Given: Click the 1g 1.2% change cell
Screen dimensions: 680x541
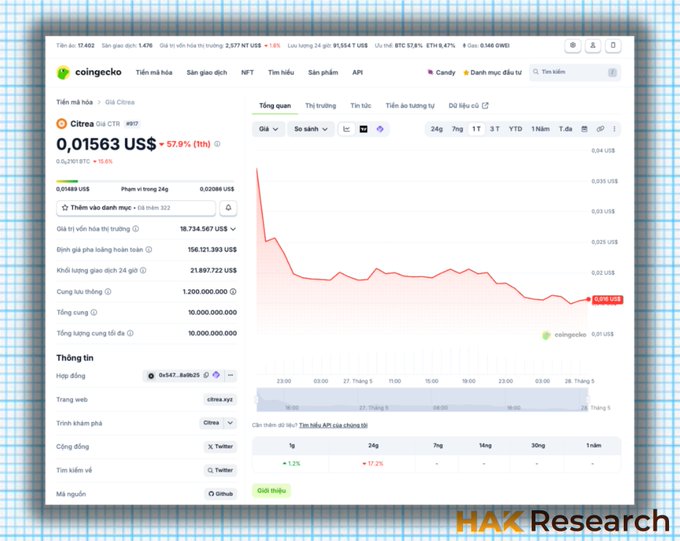Looking at the screenshot, I should click(291, 464).
